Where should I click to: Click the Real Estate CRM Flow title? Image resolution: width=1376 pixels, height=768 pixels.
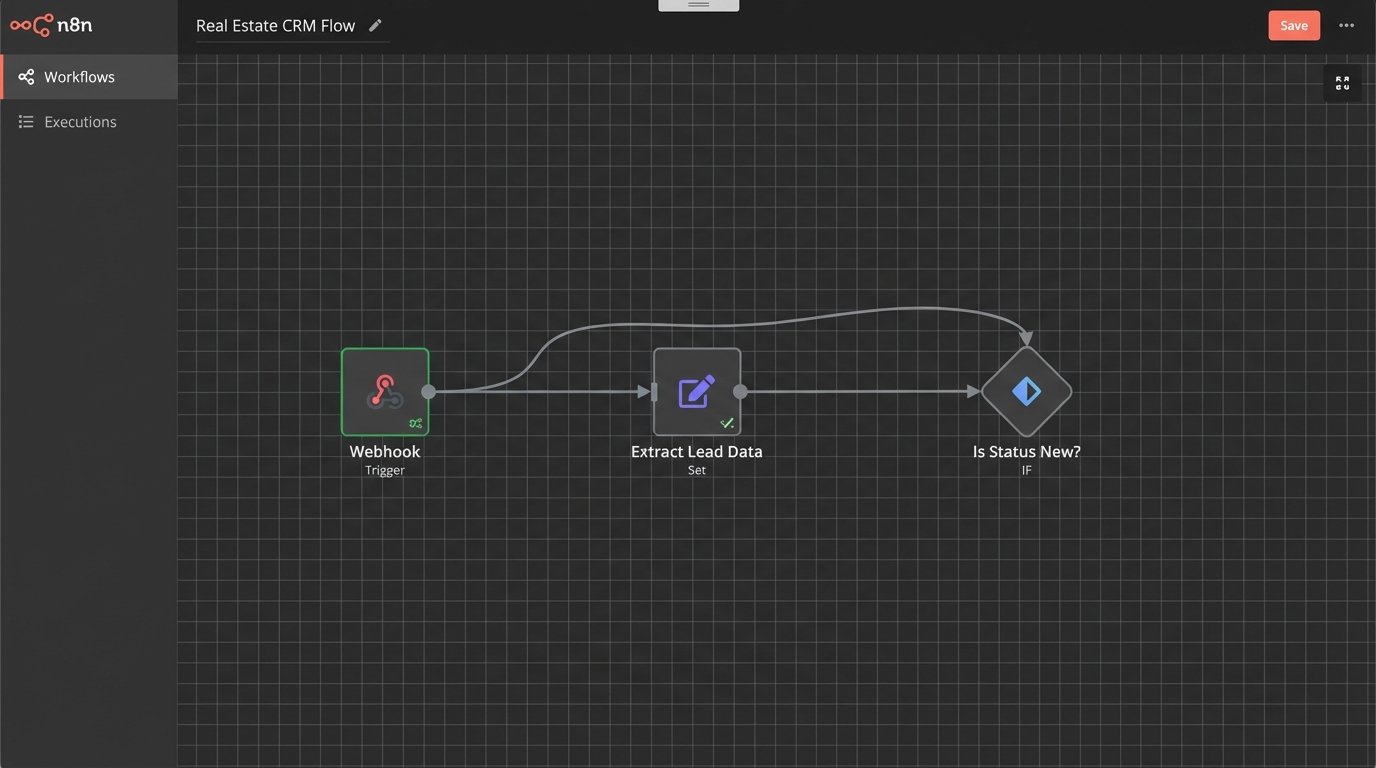pos(275,26)
